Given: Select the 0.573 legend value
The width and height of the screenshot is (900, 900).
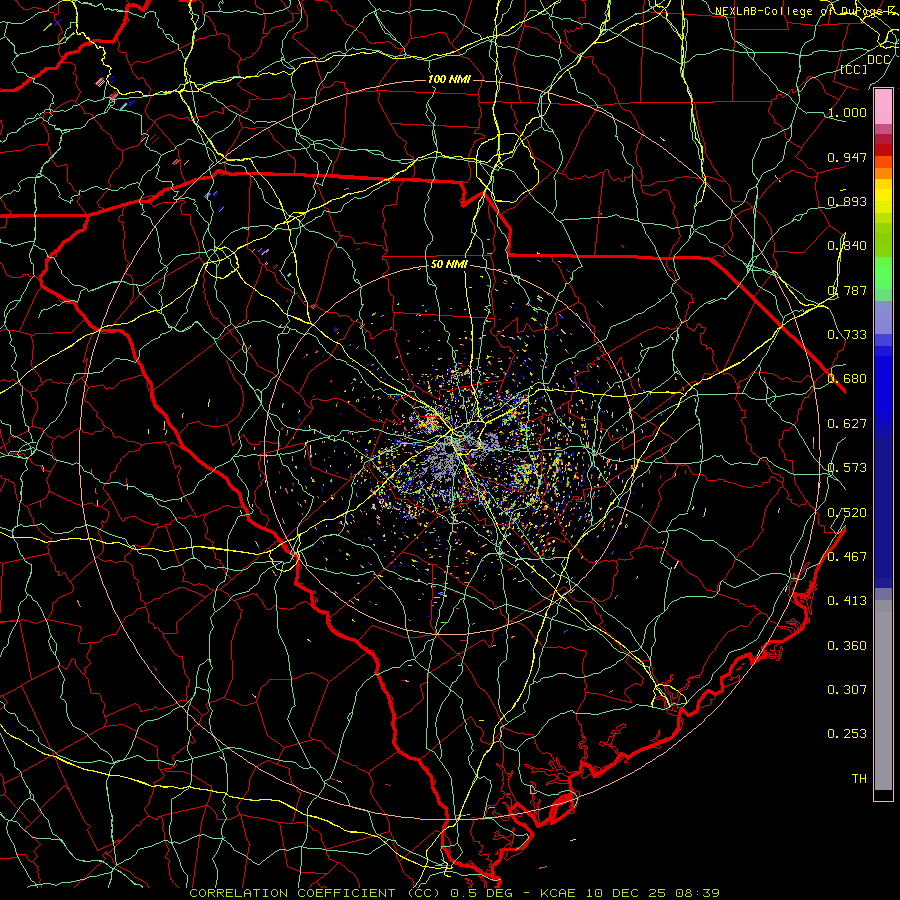Looking at the screenshot, I should [x=847, y=467].
